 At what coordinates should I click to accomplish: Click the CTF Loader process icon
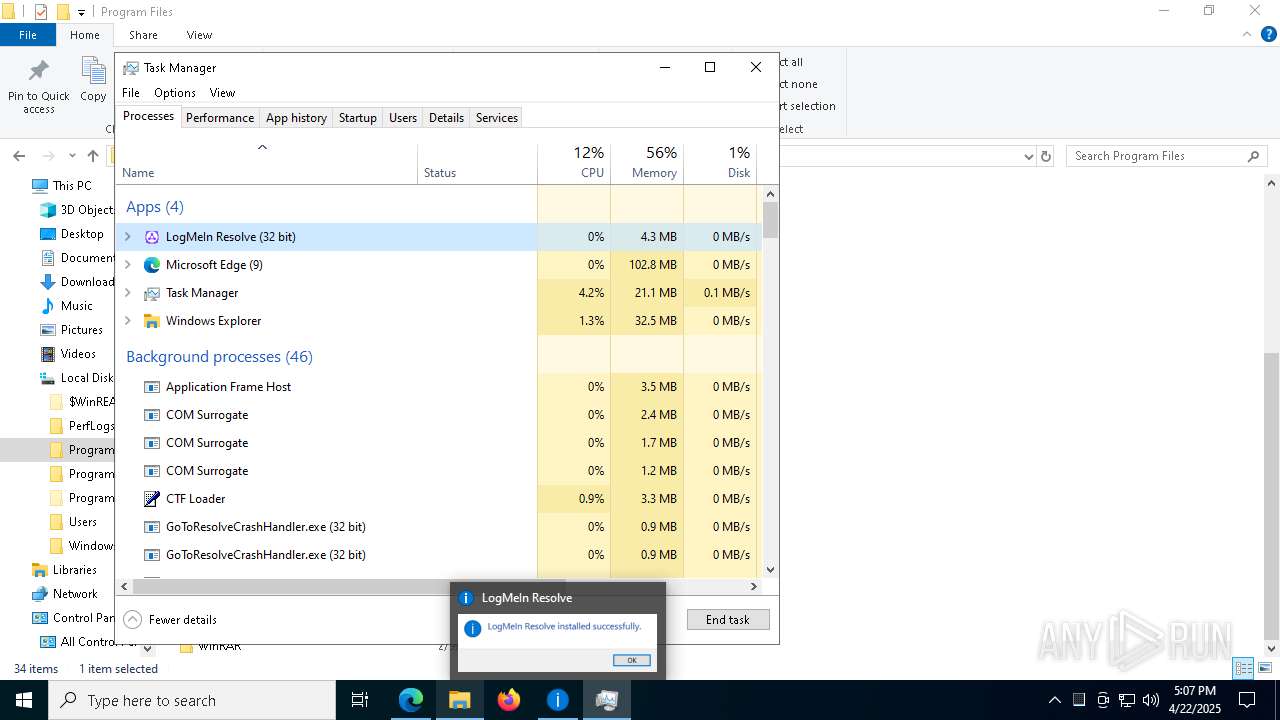click(x=152, y=499)
